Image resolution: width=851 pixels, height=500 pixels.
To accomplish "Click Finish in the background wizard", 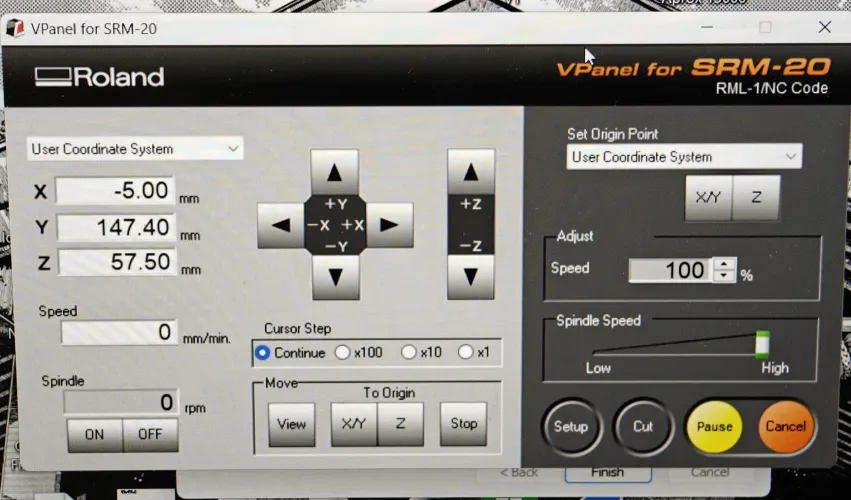I will point(608,472).
